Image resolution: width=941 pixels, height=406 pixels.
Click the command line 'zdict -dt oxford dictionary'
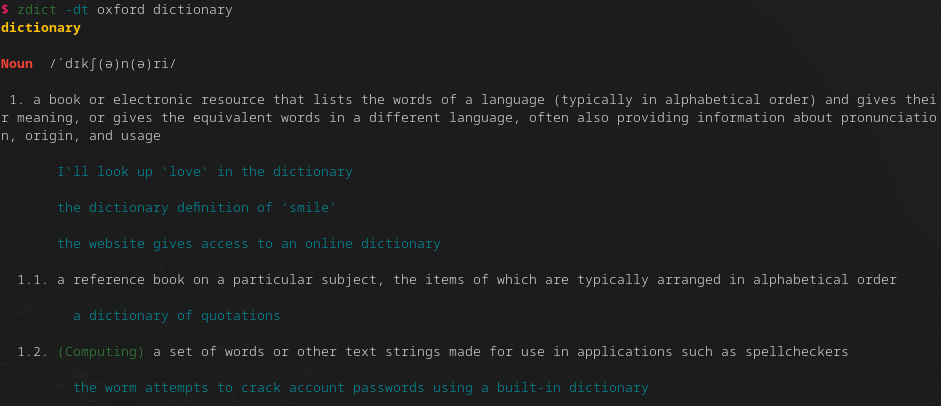(x=125, y=10)
